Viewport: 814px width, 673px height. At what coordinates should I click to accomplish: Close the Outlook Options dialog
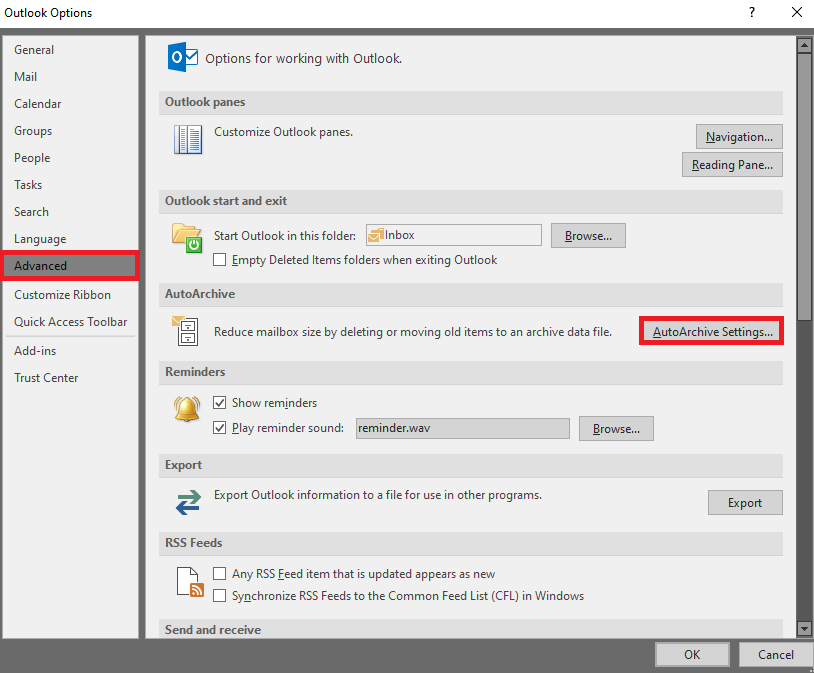(797, 12)
